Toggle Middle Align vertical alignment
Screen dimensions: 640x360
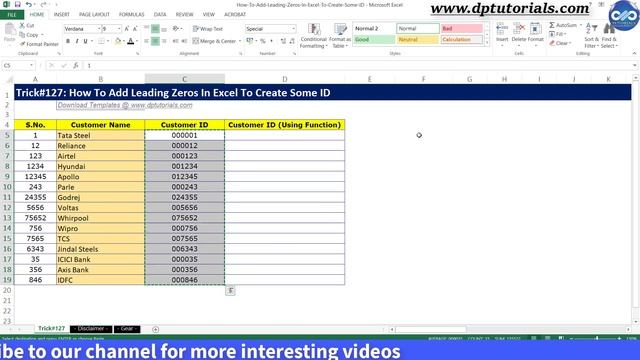[155, 29]
